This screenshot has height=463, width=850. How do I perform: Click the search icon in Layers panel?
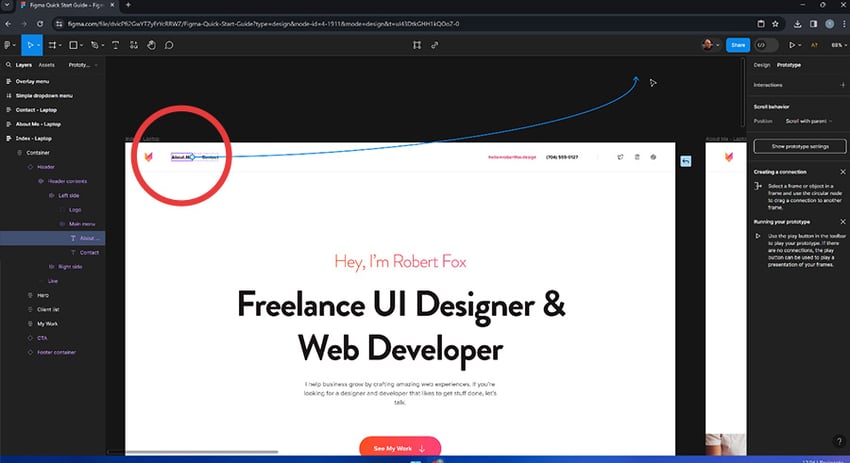[8, 65]
